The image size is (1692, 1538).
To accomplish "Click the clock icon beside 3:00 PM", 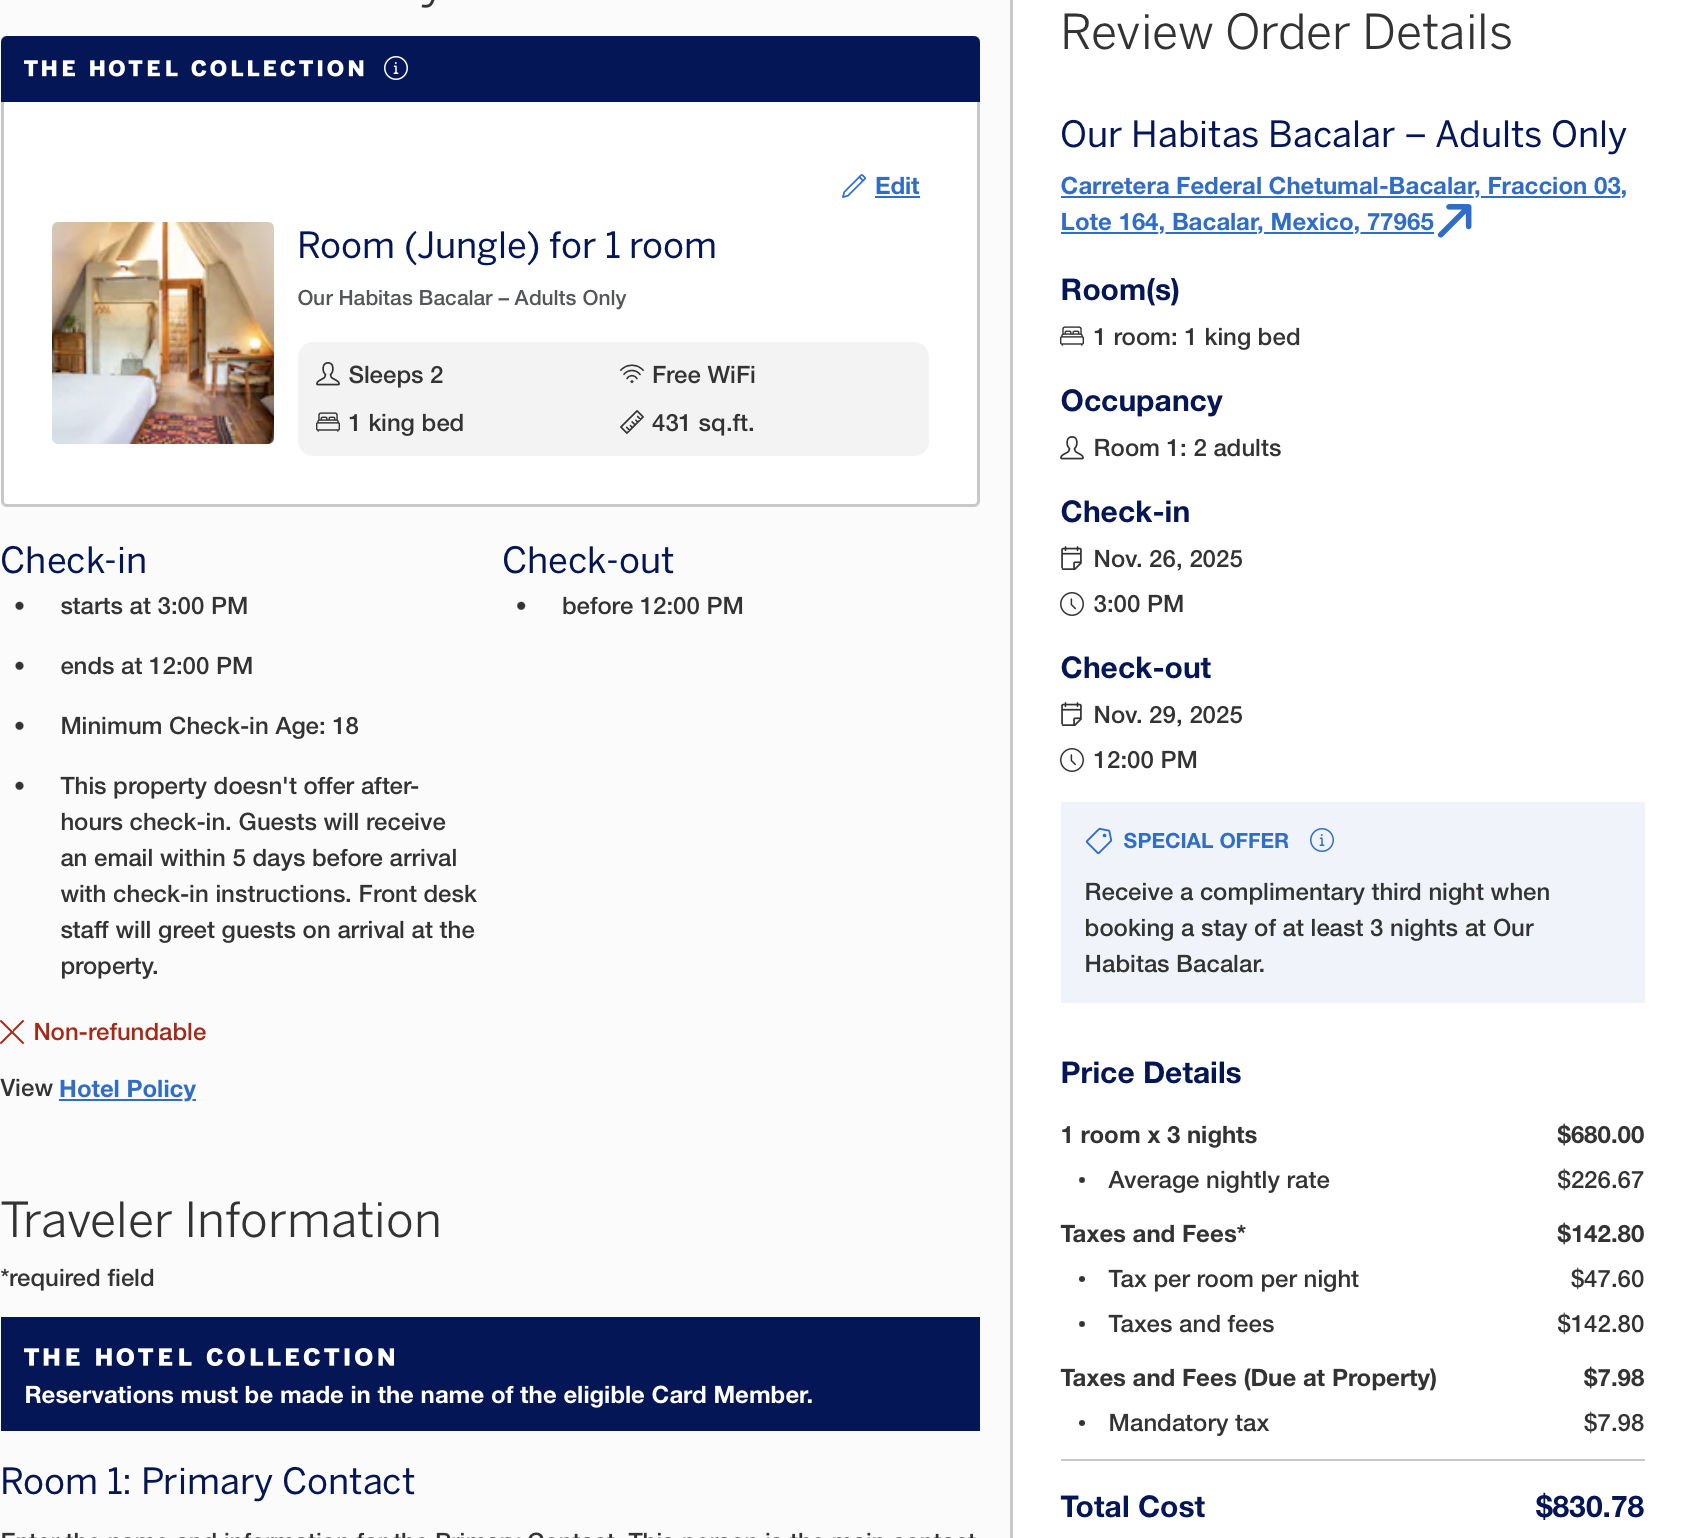I will (x=1071, y=604).
